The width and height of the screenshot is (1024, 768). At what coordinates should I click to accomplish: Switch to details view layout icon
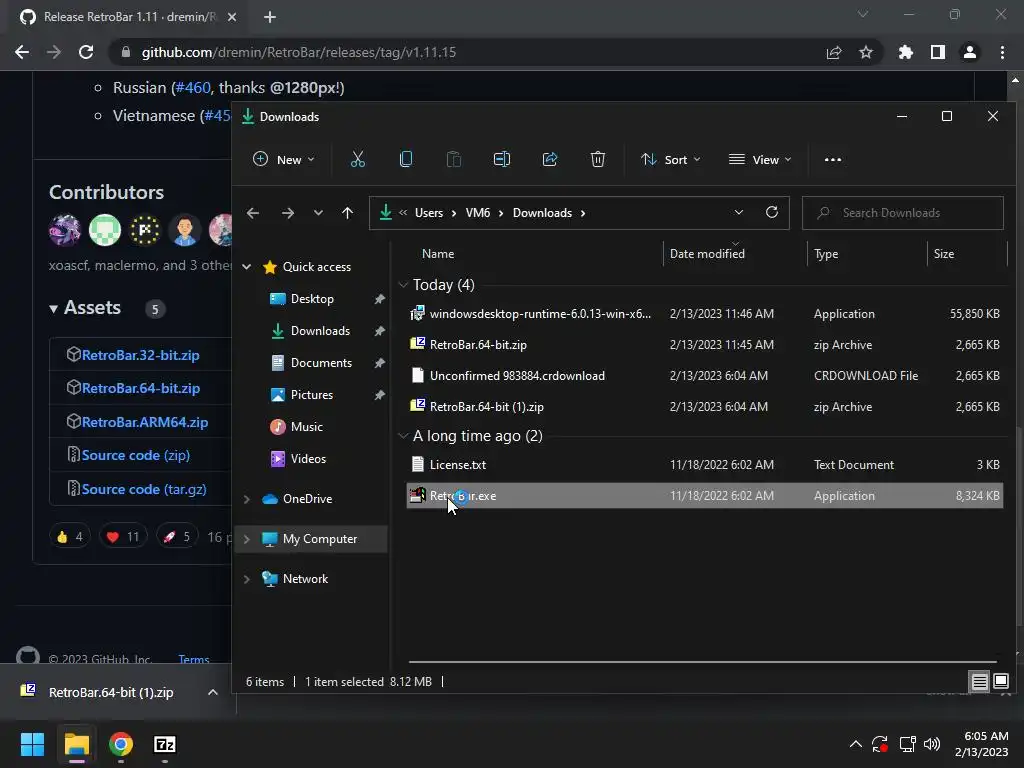coord(979,682)
